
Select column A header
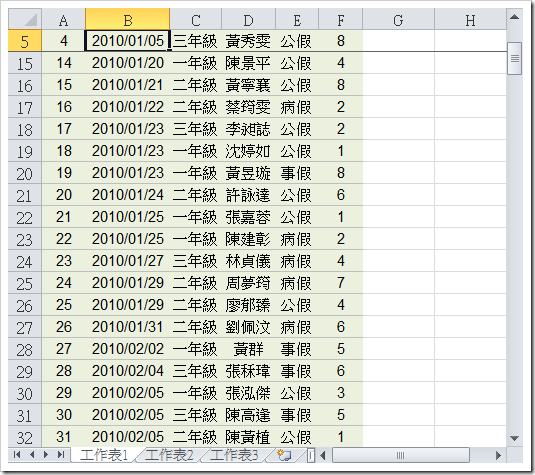[63, 20]
